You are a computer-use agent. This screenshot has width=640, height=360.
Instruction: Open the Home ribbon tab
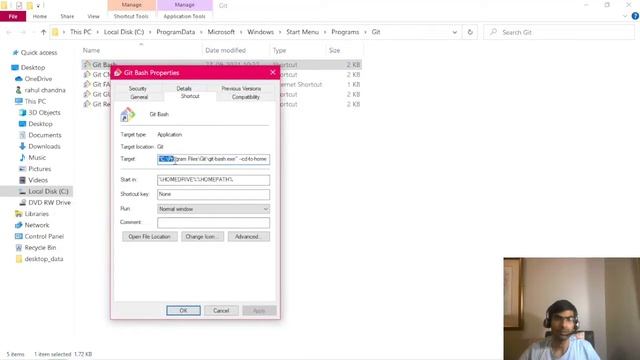click(40, 16)
